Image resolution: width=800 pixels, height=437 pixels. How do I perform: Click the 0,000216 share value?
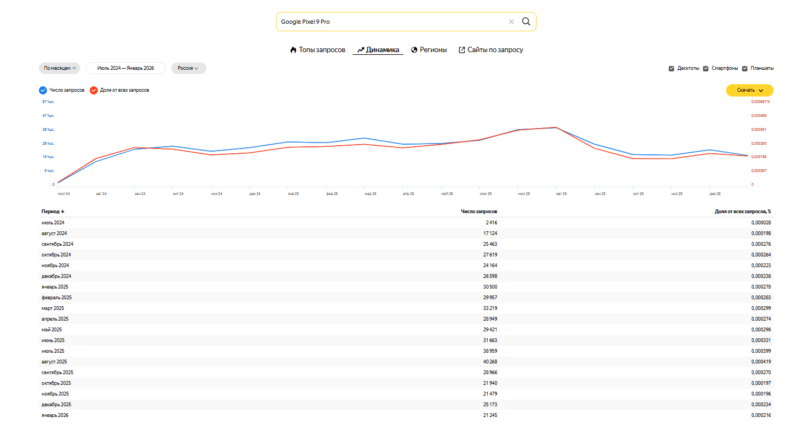click(x=761, y=416)
